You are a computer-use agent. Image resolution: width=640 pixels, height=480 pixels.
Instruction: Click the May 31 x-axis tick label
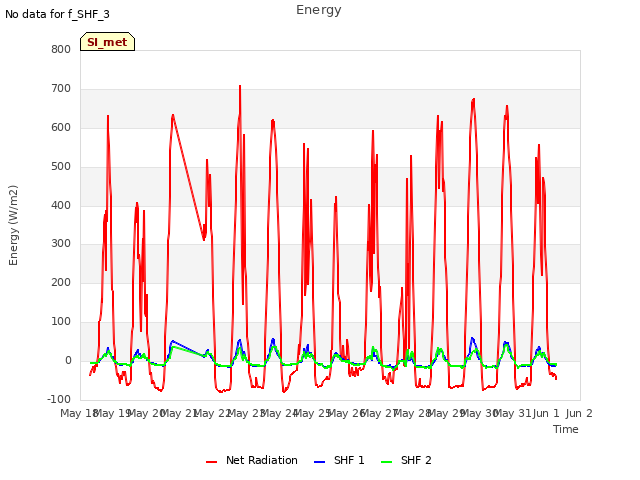[513, 413]
